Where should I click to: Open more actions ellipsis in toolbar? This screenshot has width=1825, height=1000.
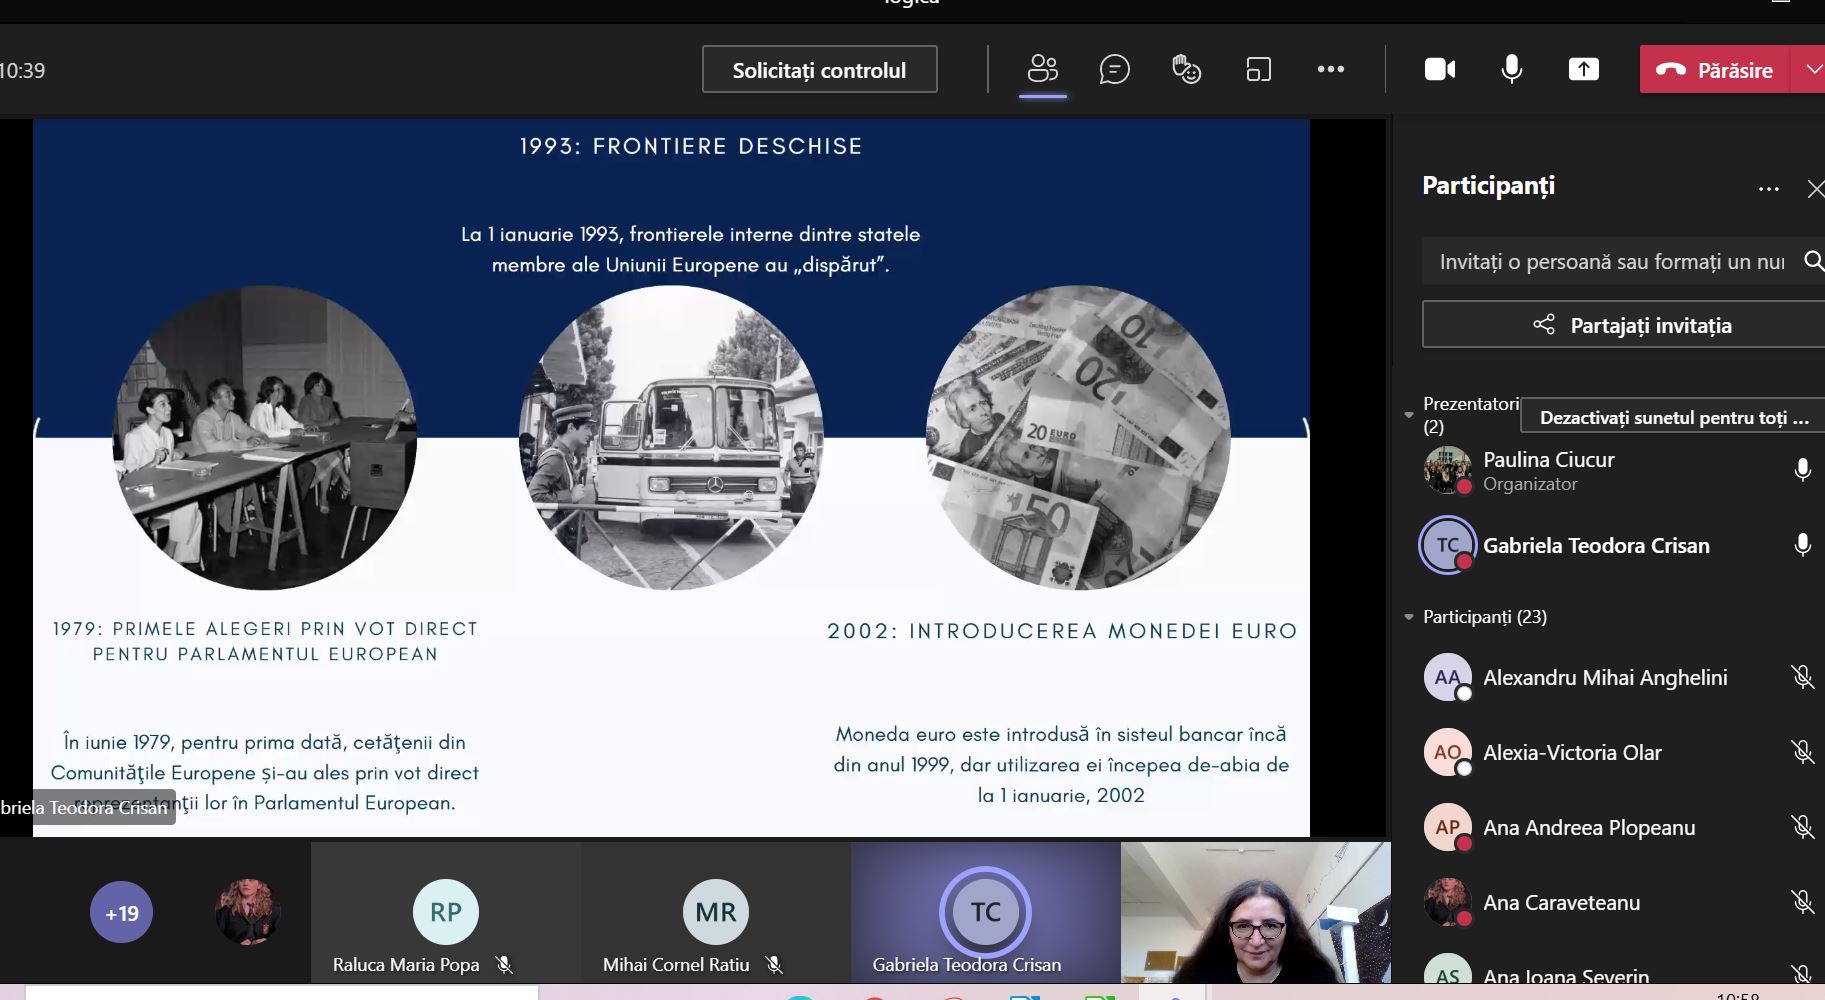coord(1330,69)
